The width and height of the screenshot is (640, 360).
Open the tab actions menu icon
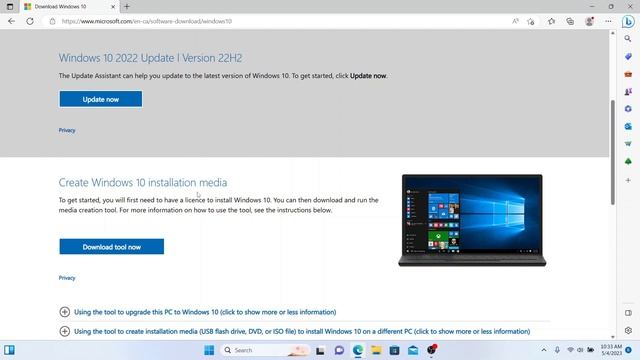(10, 7)
